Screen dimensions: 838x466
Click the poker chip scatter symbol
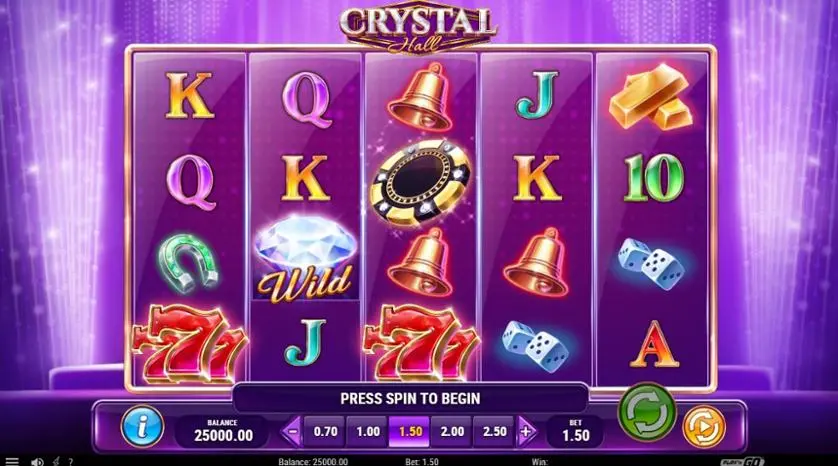[x=421, y=182]
